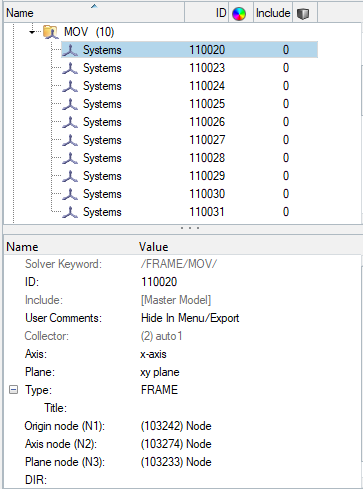Open the Plane value xy plane dropdown
The height and width of the screenshot is (489, 363).
249,372
